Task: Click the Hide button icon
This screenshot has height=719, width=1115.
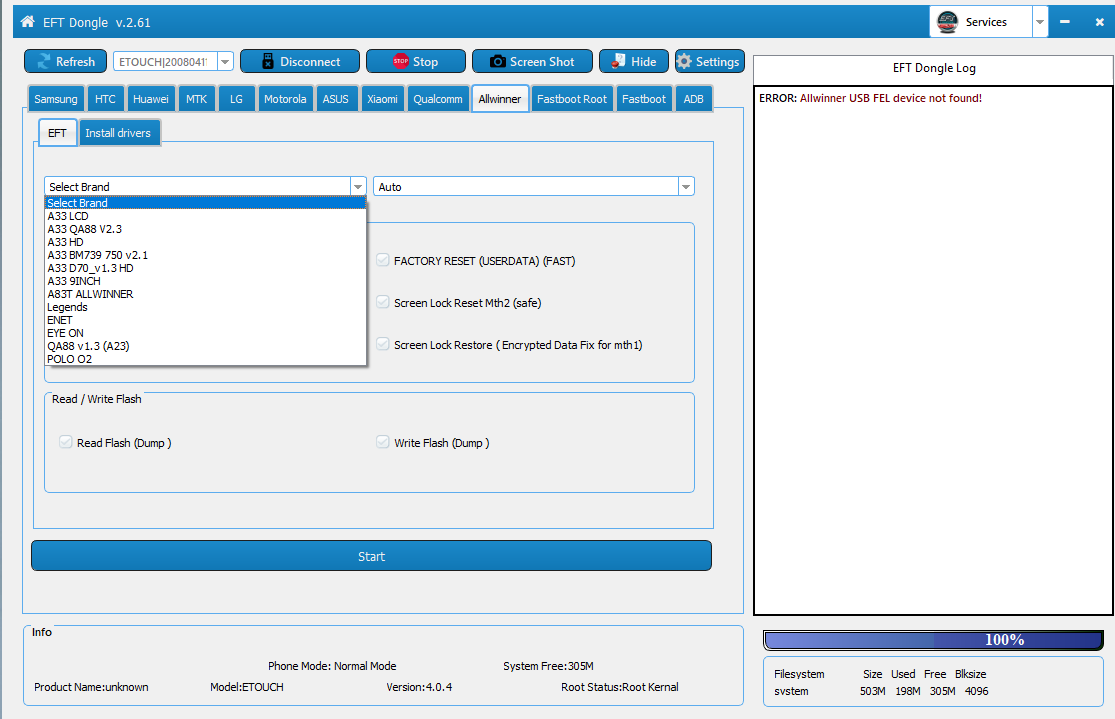Action: 619,61
